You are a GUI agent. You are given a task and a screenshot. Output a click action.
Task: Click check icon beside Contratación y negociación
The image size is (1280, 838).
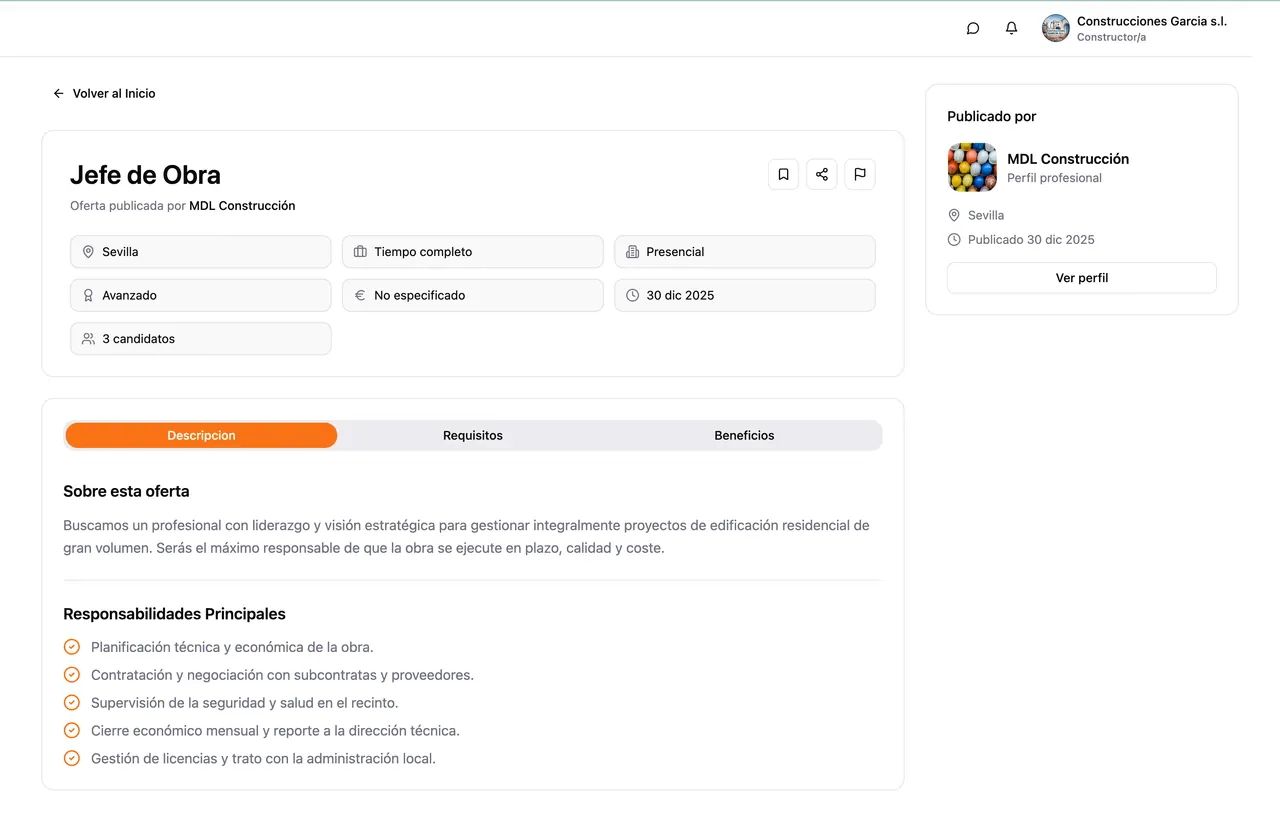71,675
